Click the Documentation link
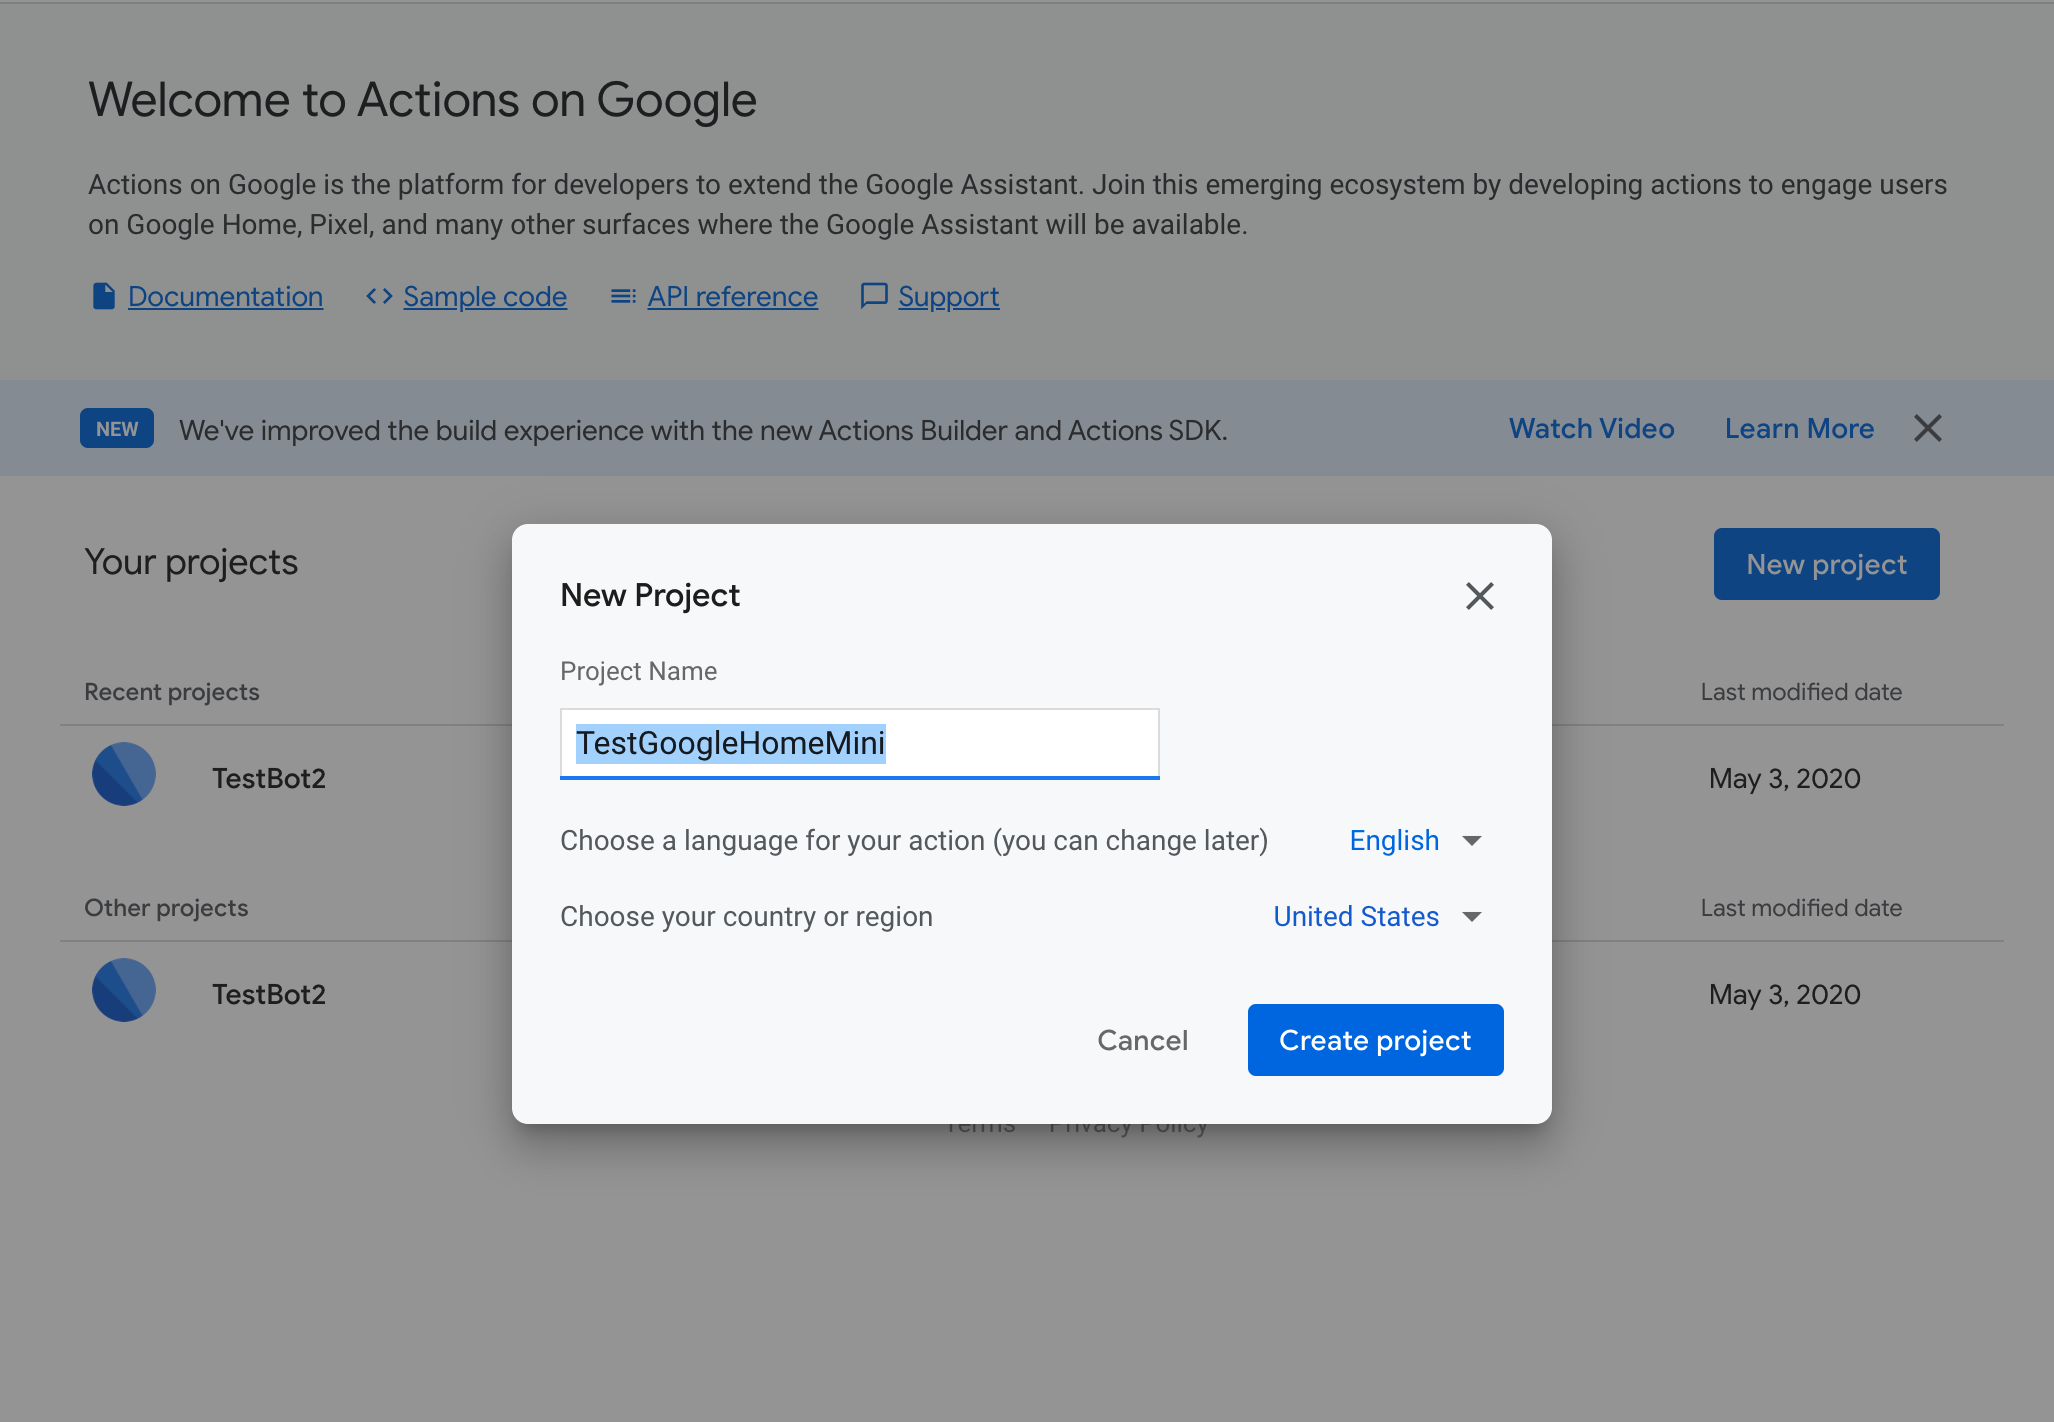 pyautogui.click(x=225, y=296)
